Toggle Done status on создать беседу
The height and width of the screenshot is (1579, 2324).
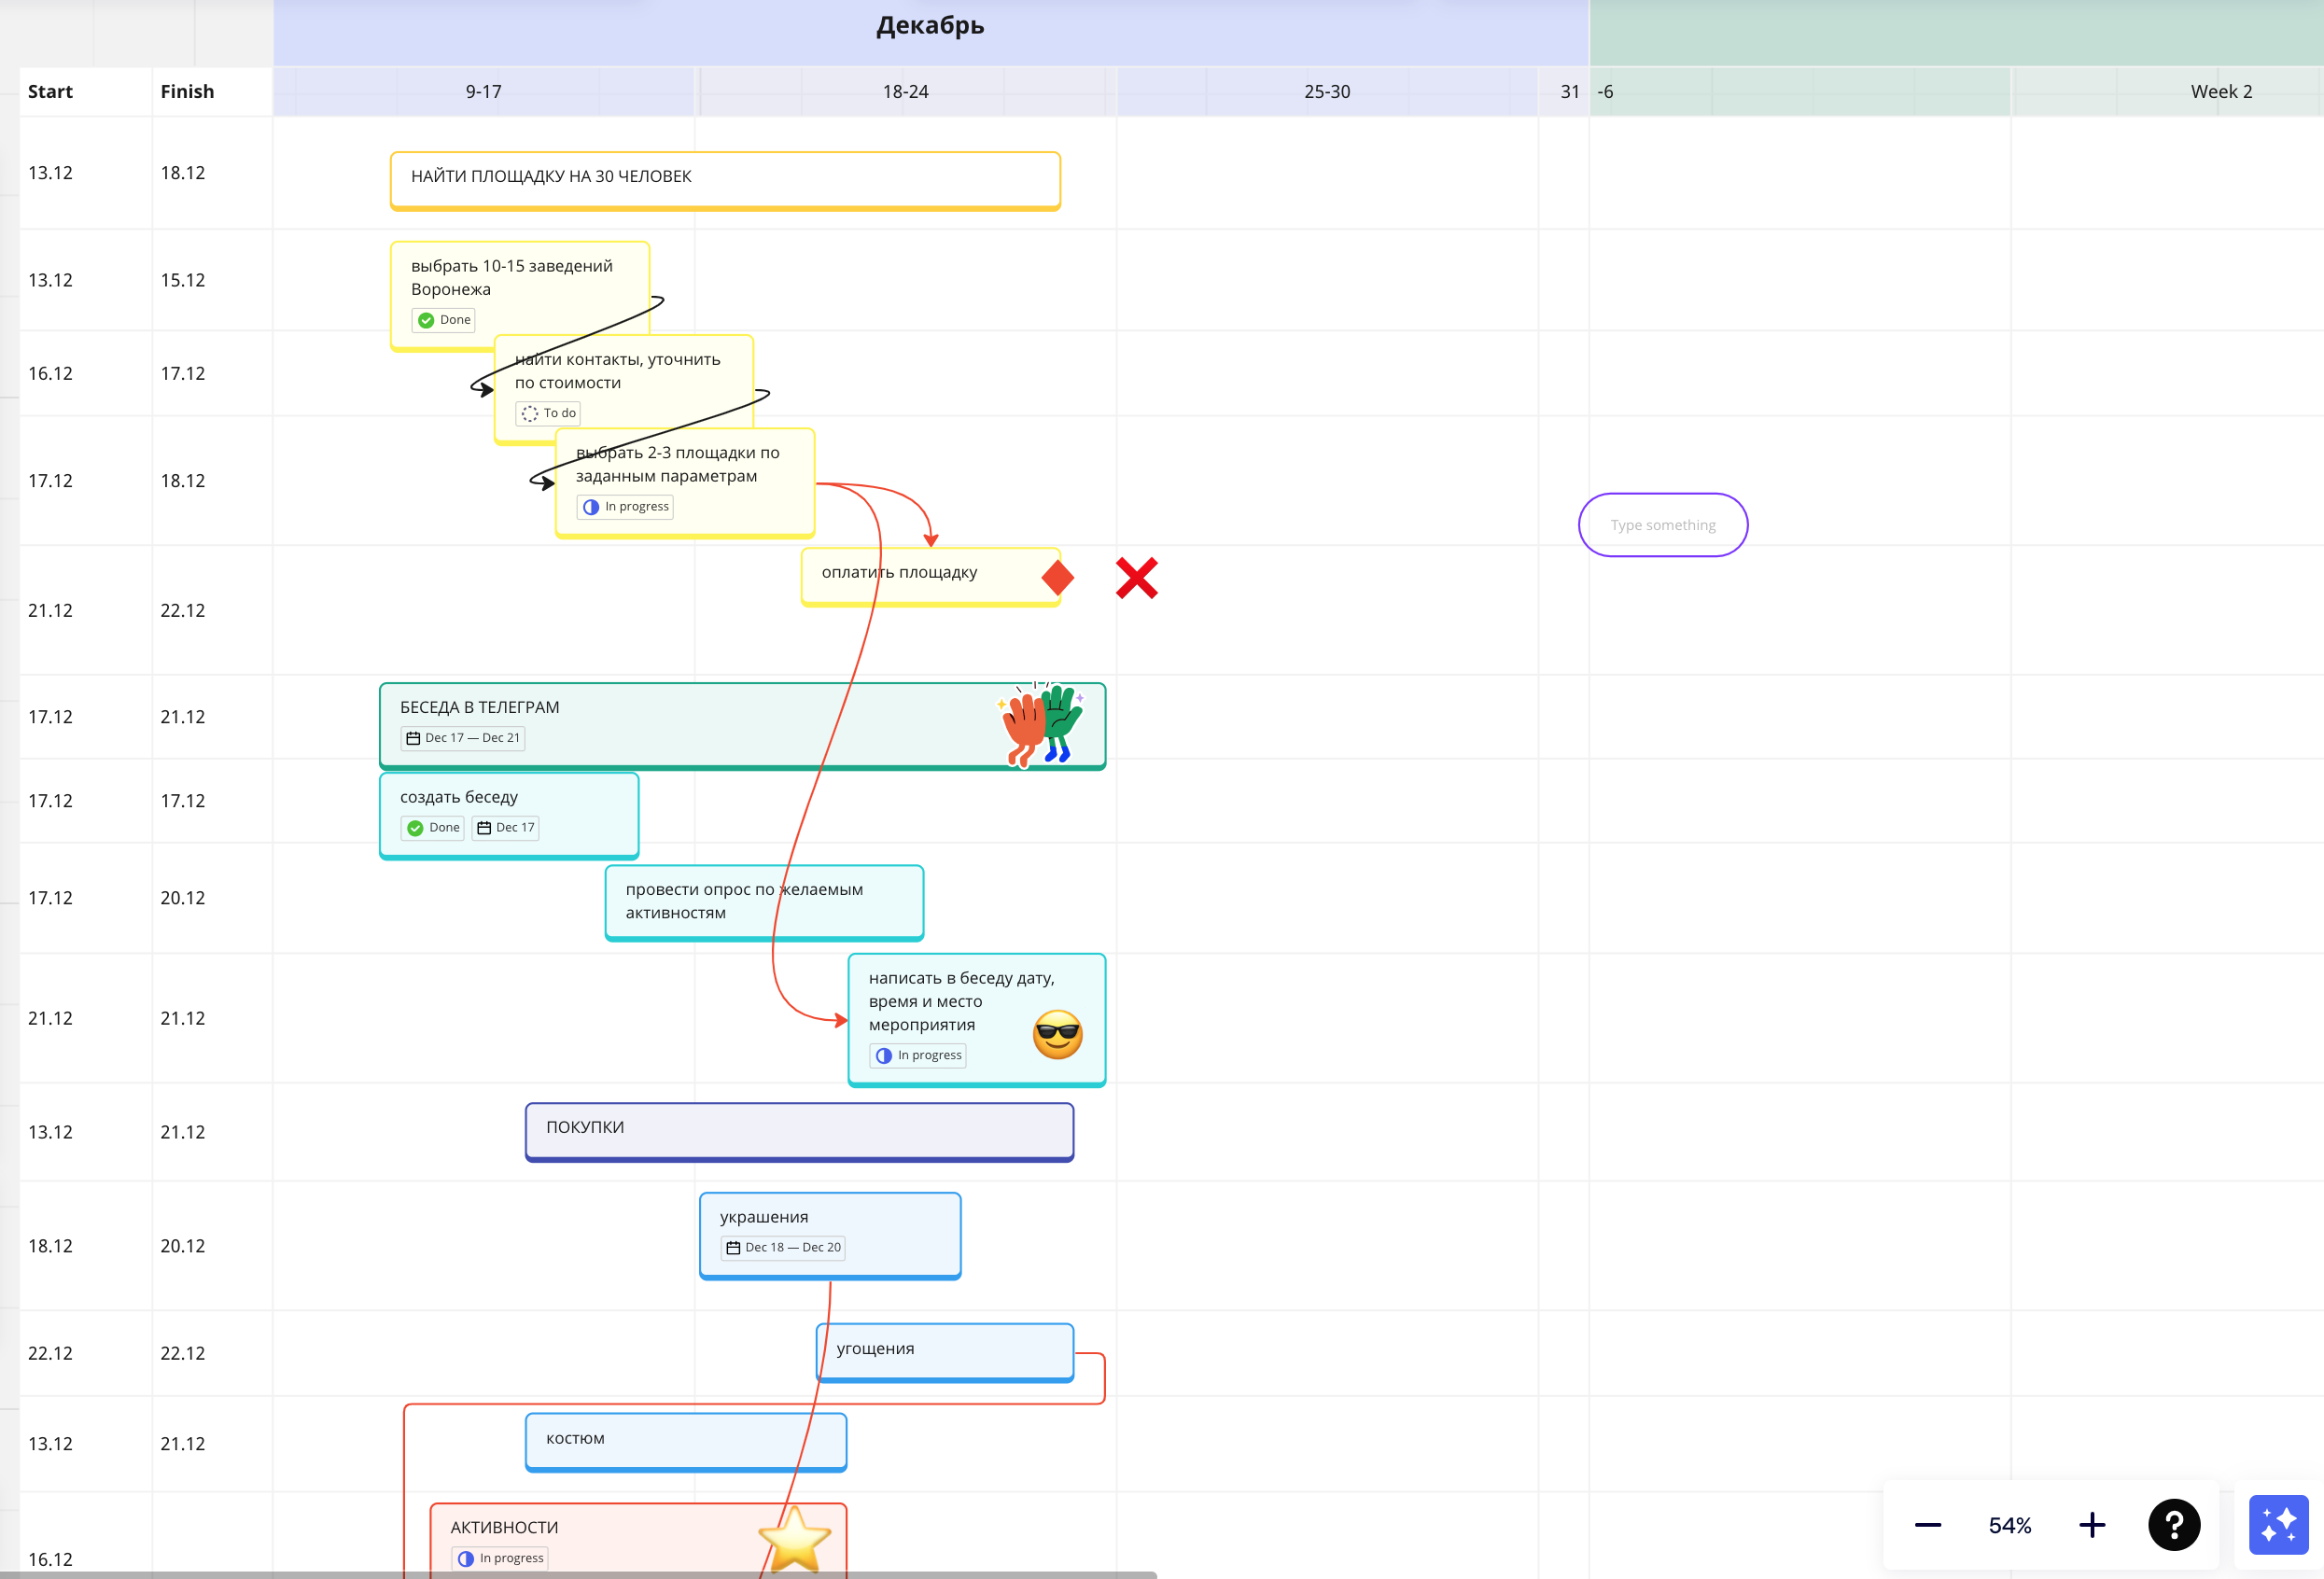coord(433,827)
